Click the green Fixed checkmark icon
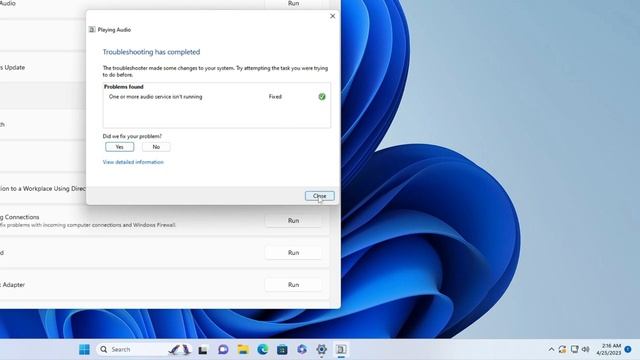The height and width of the screenshot is (360, 640). pos(322,97)
